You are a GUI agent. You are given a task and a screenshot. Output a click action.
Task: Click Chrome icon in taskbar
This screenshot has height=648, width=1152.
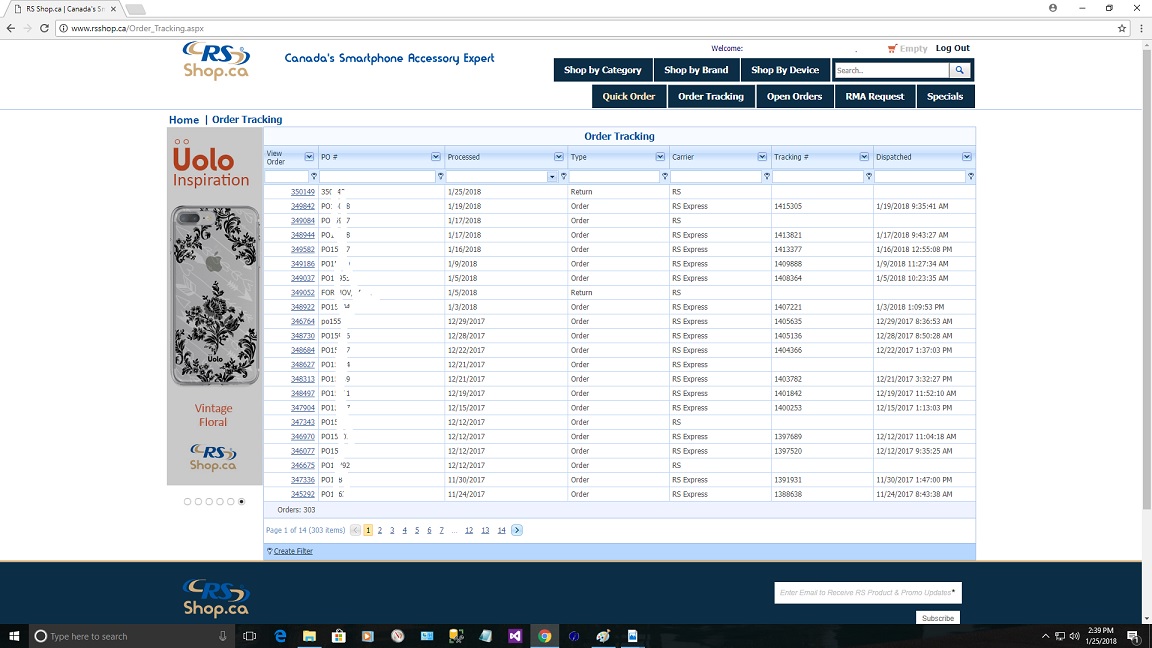(x=544, y=636)
